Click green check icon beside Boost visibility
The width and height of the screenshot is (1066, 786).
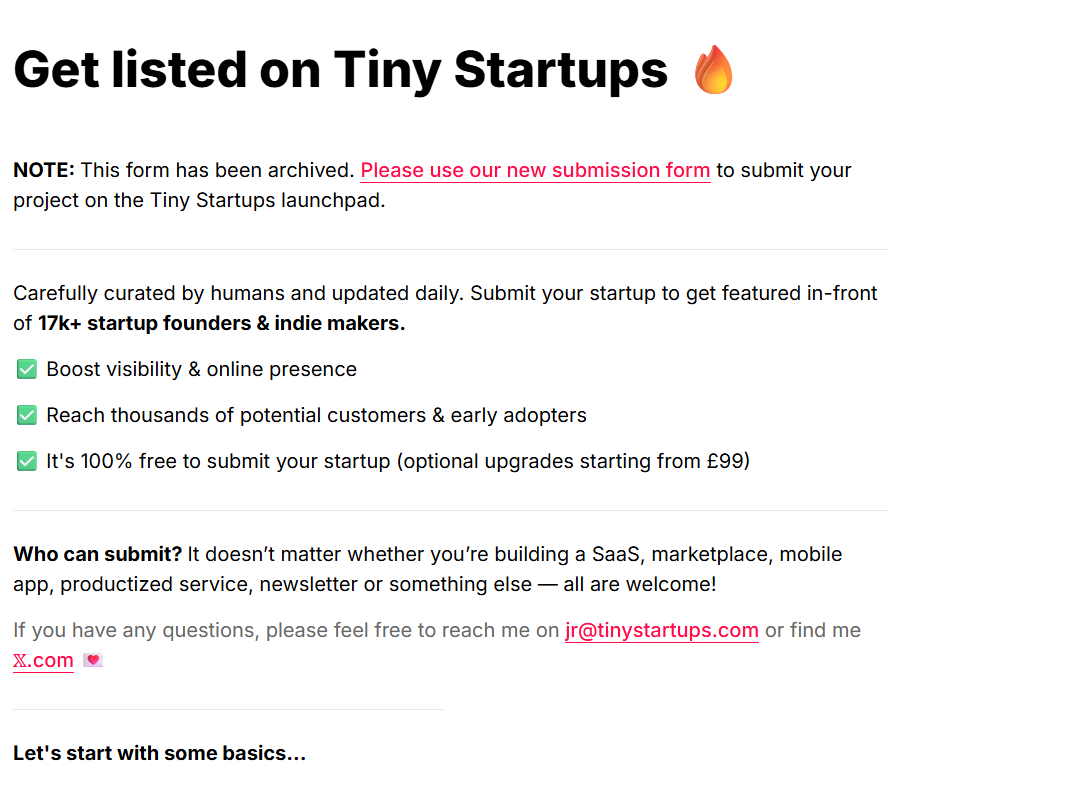tap(27, 369)
